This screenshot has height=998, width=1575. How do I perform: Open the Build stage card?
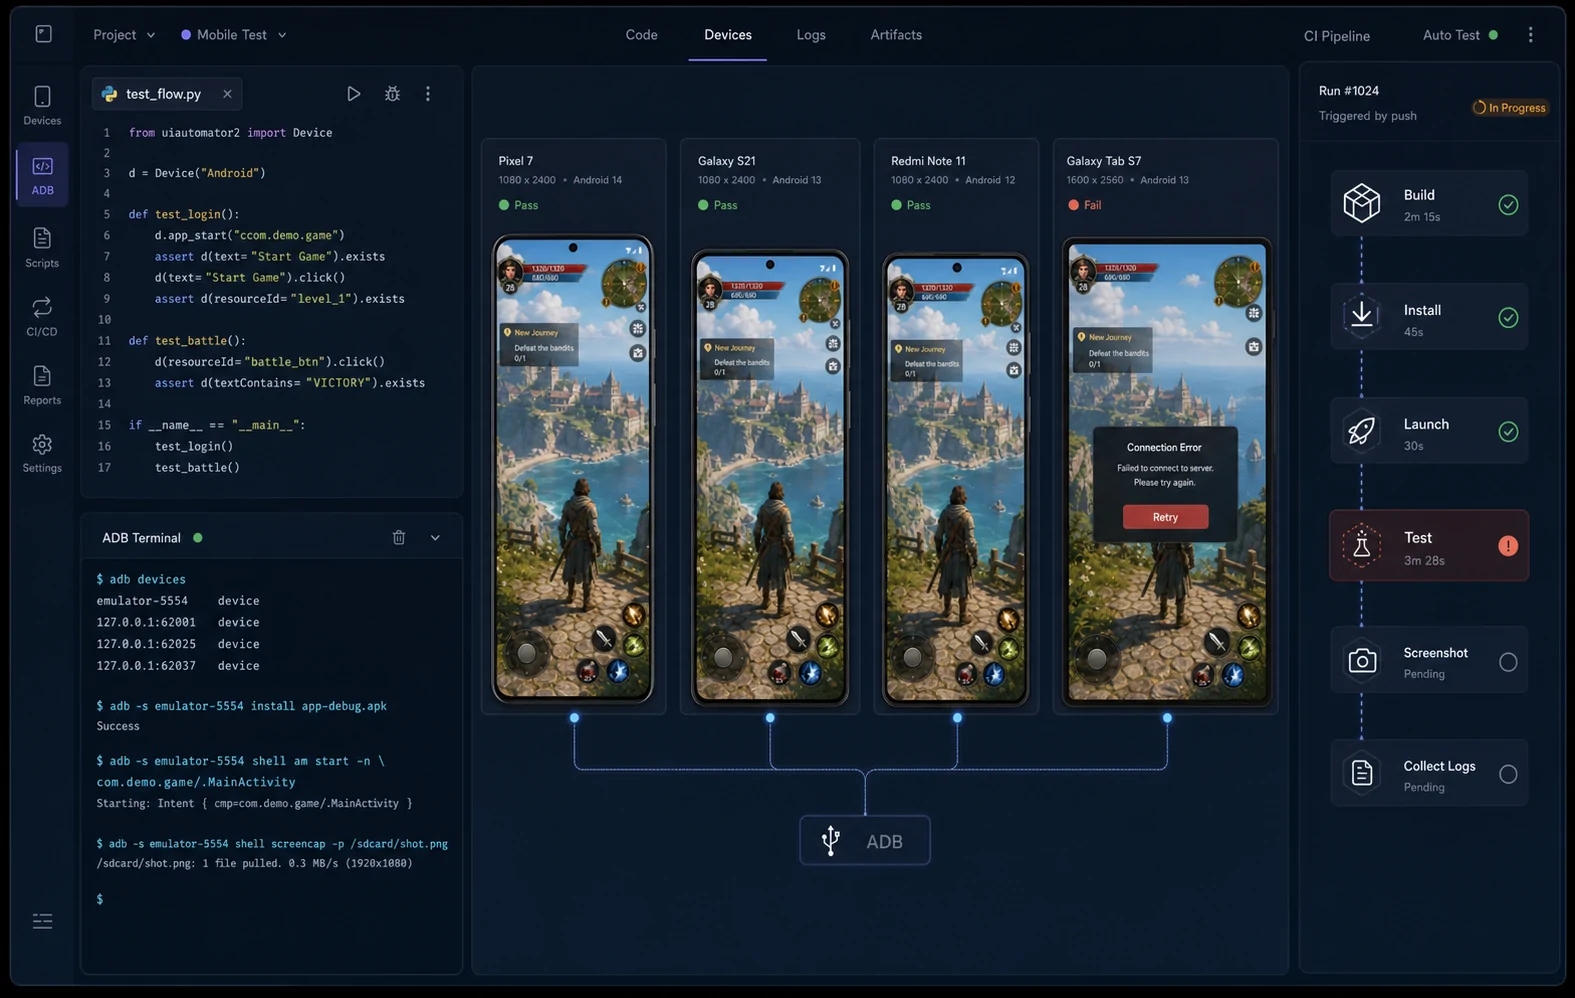pyautogui.click(x=1429, y=203)
